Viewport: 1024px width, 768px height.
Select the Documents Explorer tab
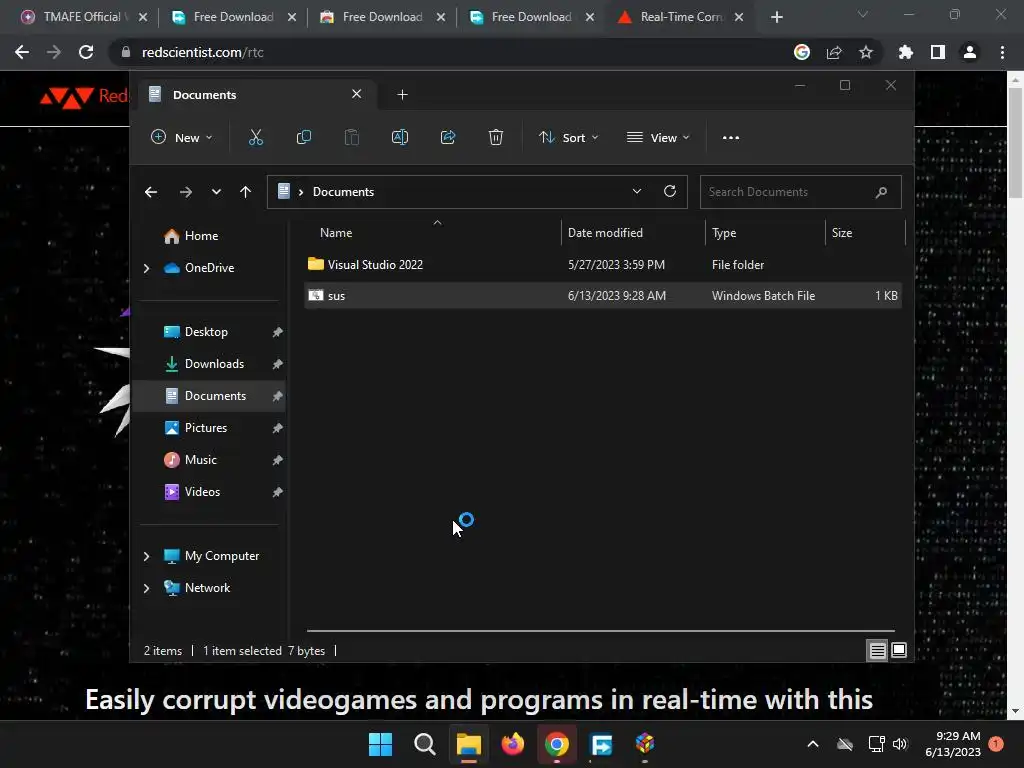[255, 95]
